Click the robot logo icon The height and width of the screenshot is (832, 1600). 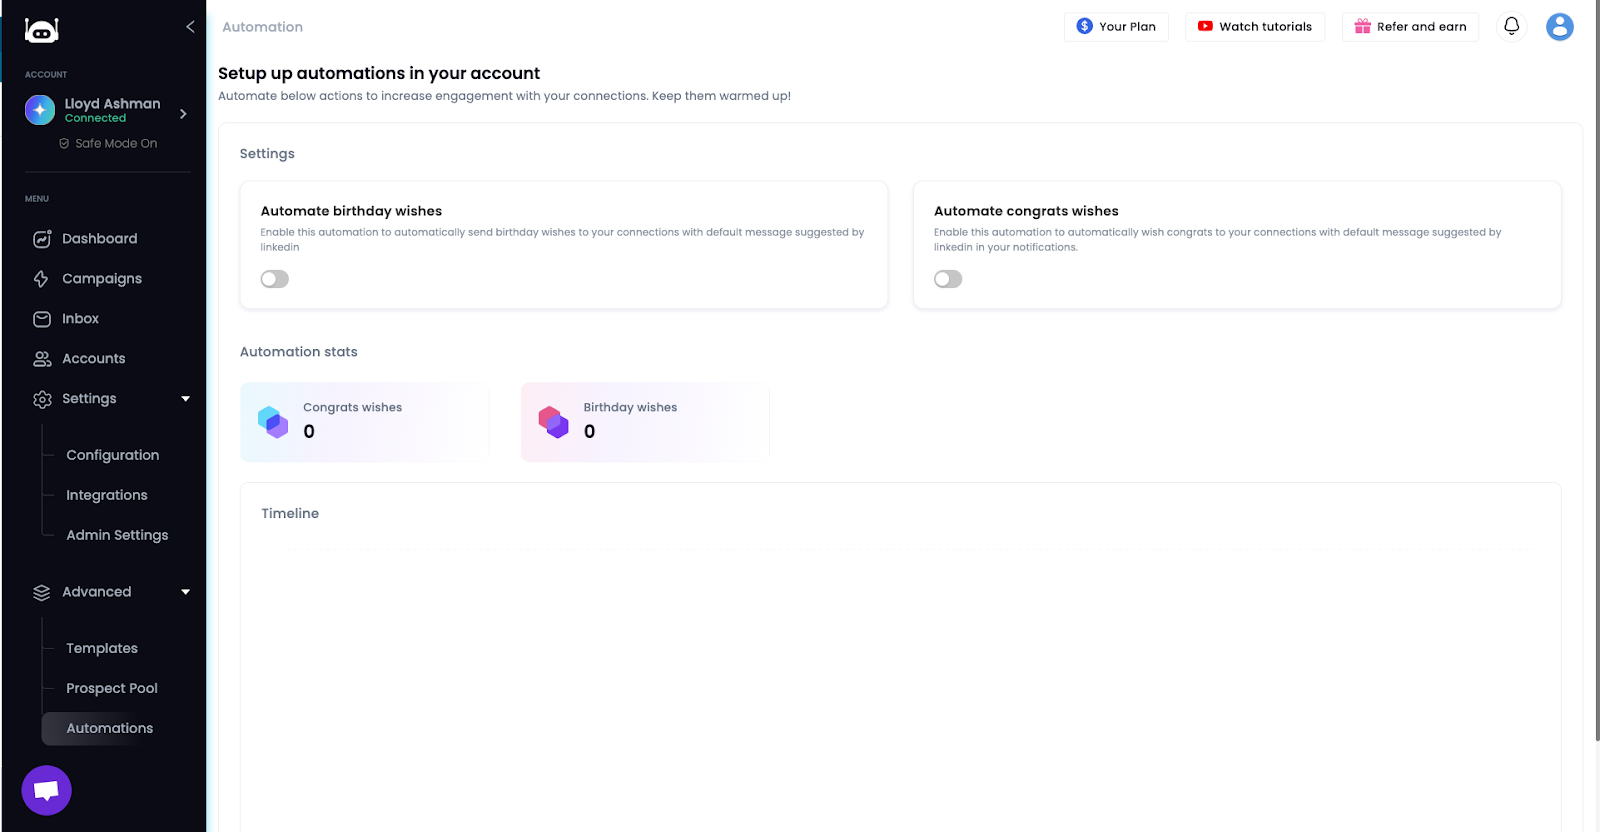coord(41,31)
